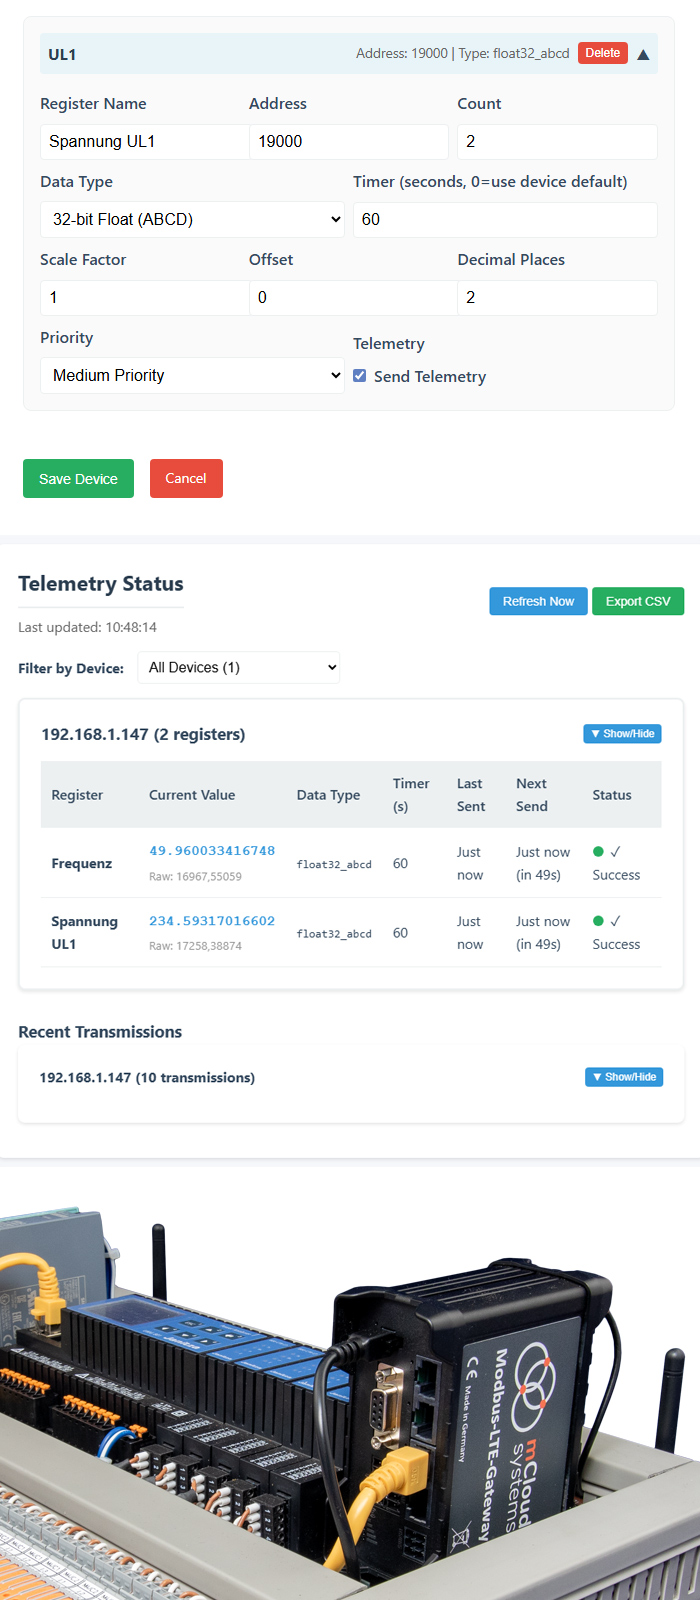
Task: Cancel the device editing
Action: tap(186, 479)
